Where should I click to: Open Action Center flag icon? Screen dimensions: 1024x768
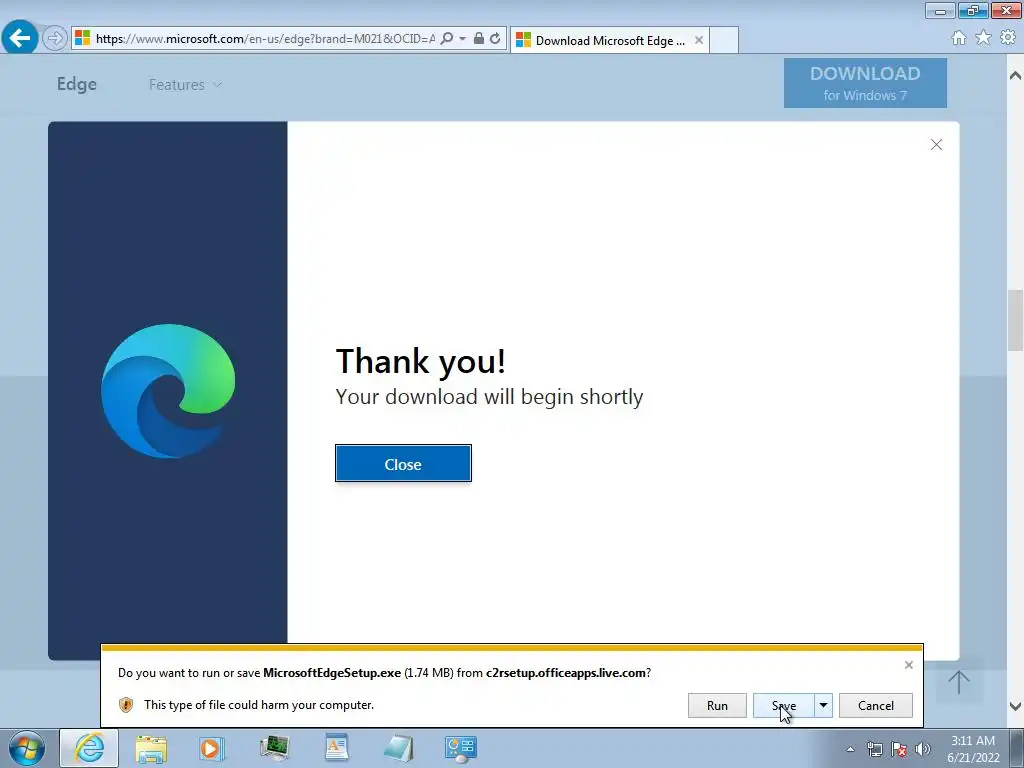point(899,749)
